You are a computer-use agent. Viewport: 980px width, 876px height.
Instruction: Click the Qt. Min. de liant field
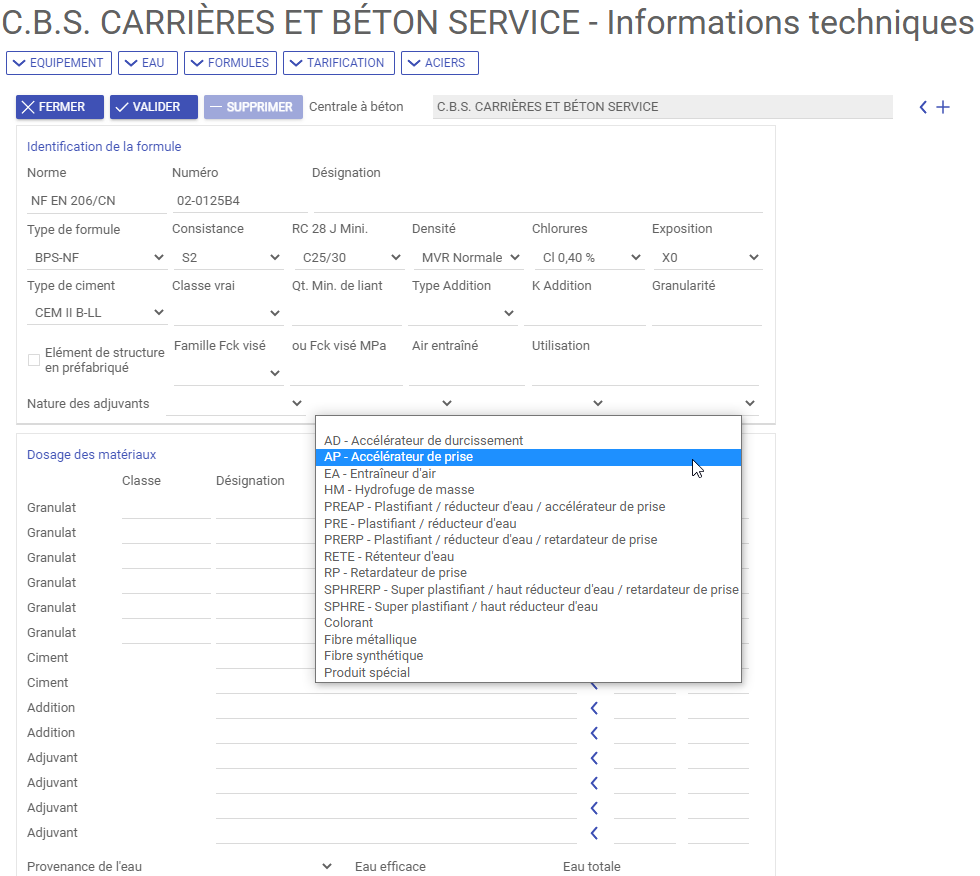click(x=346, y=312)
